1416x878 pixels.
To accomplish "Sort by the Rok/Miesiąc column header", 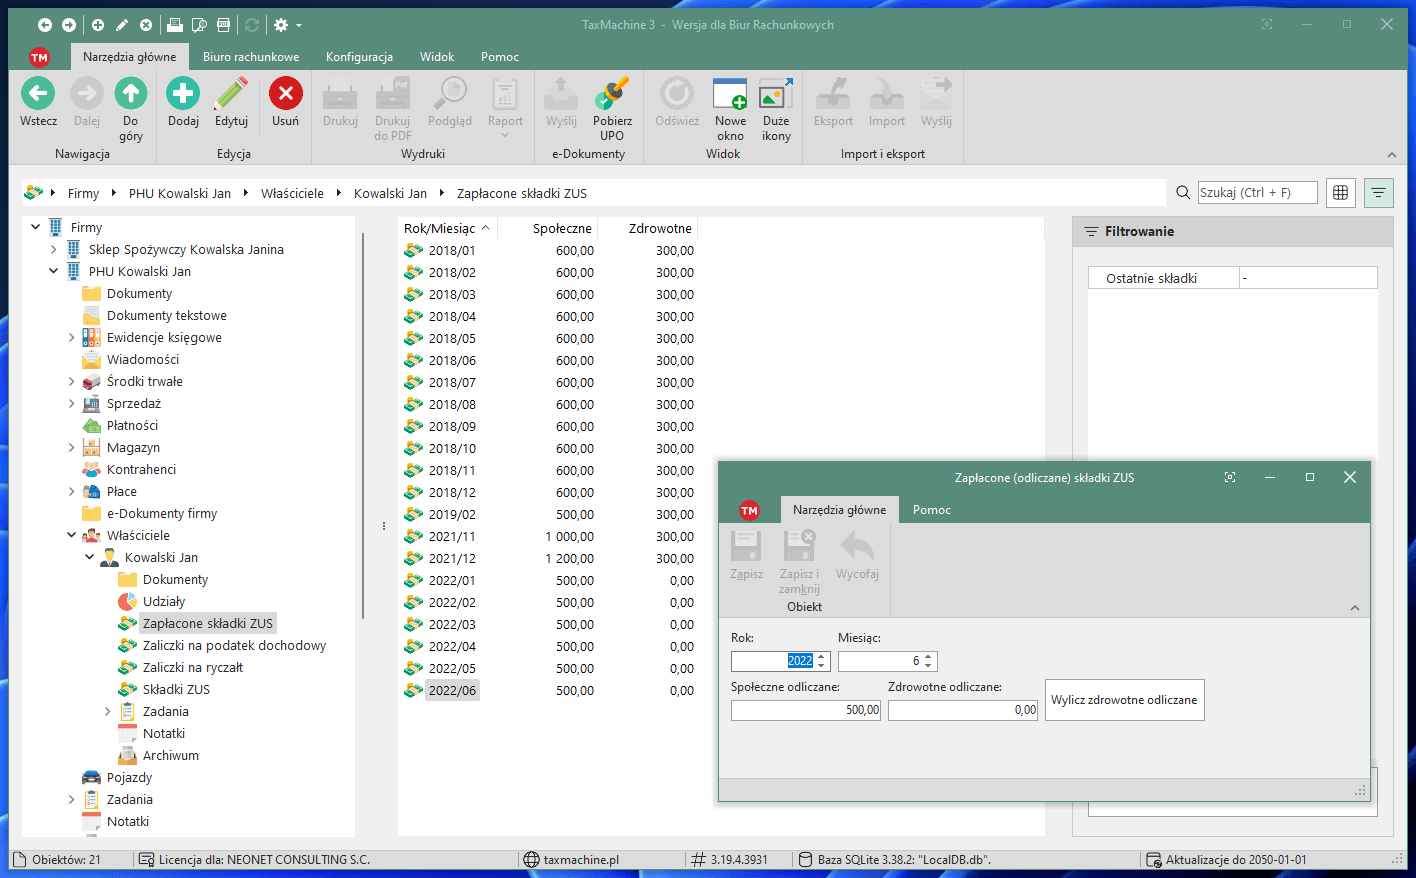I will coord(439,229).
